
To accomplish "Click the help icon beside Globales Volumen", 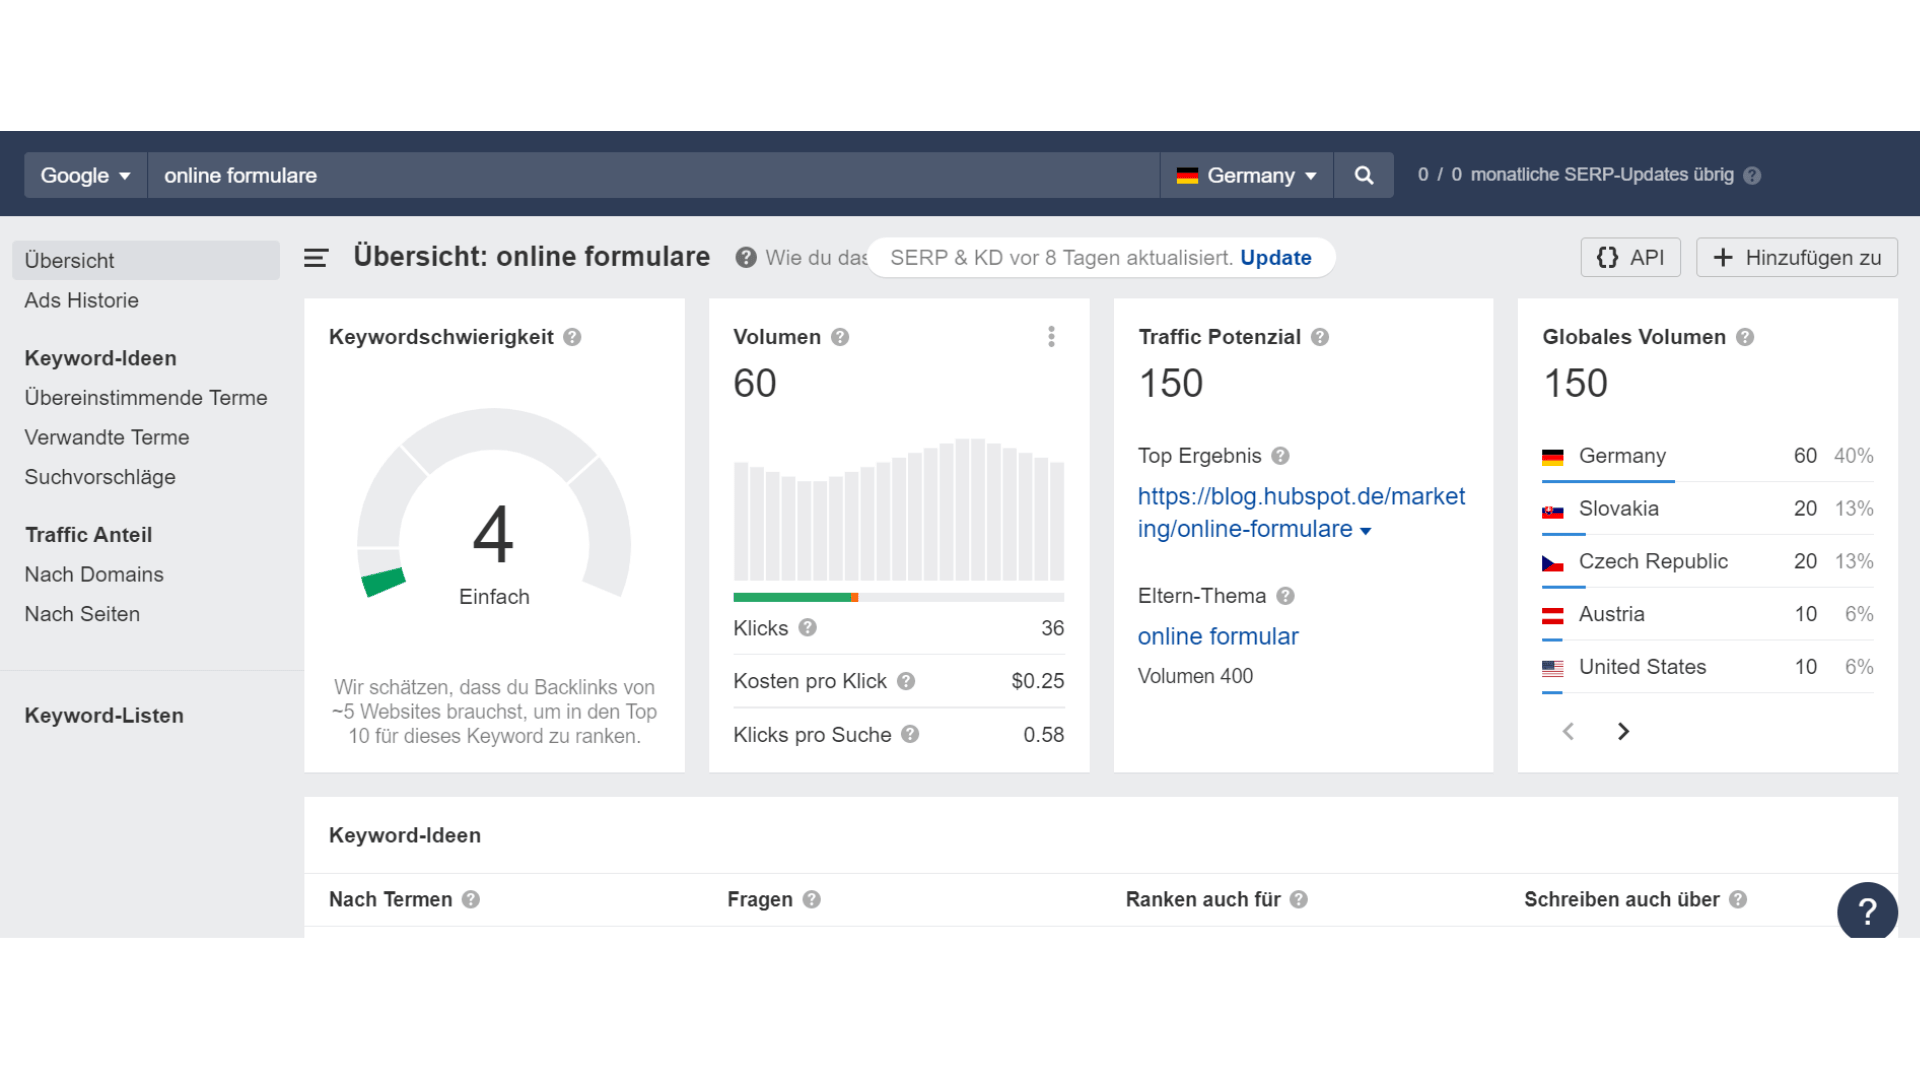I will (x=1744, y=337).
